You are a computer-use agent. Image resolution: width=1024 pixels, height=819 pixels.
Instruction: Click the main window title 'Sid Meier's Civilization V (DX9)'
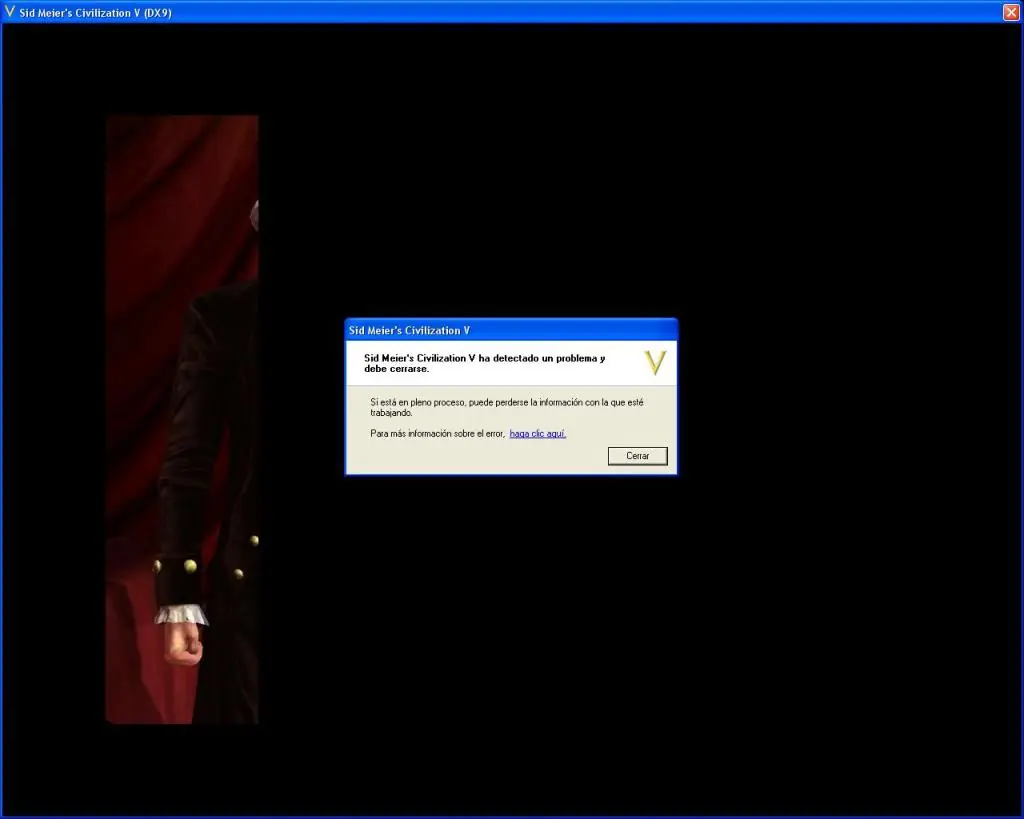coord(95,12)
